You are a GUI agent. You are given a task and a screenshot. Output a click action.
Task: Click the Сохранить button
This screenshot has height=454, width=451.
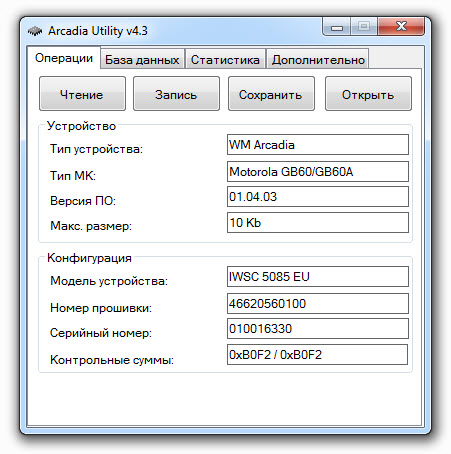tap(271, 94)
